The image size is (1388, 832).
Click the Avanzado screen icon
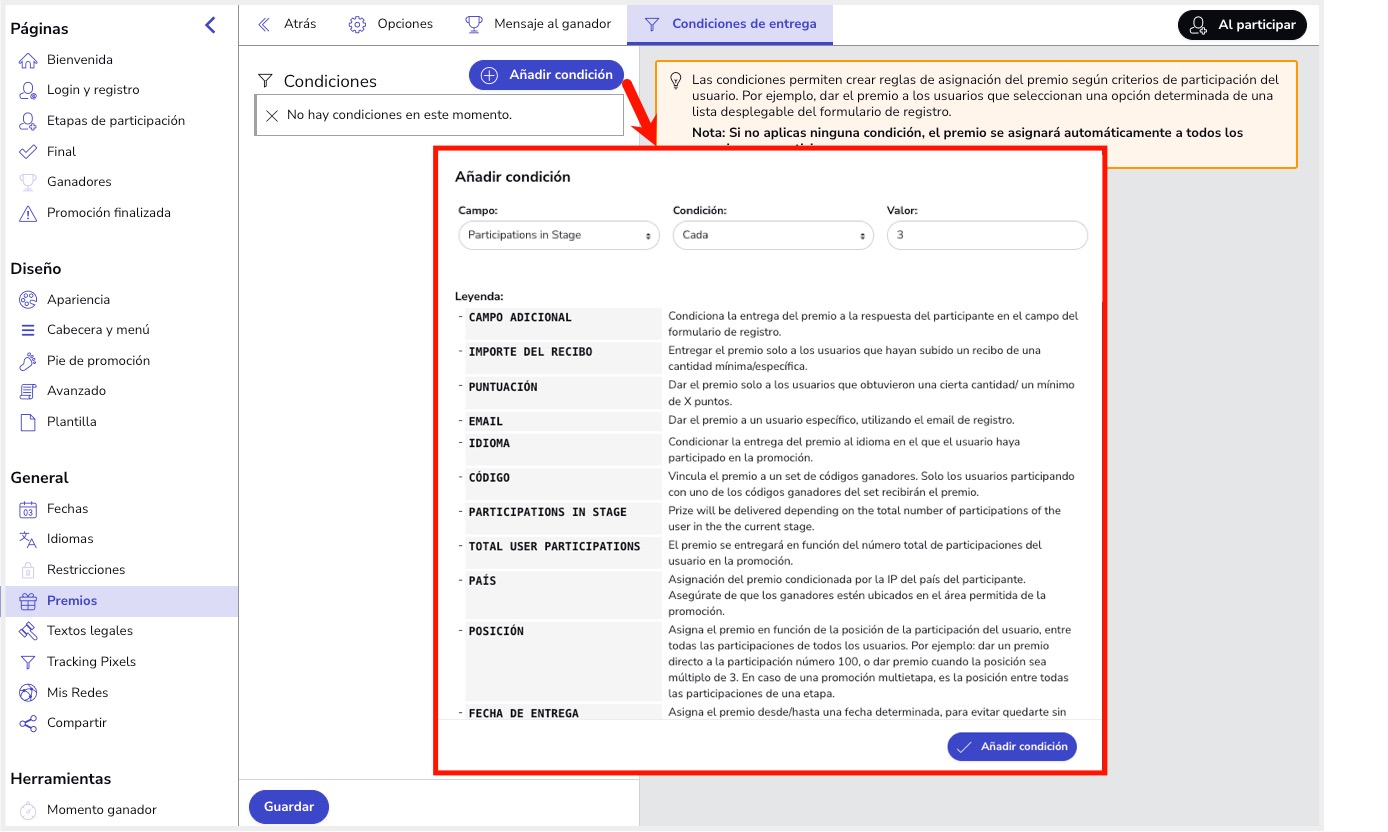tap(28, 391)
